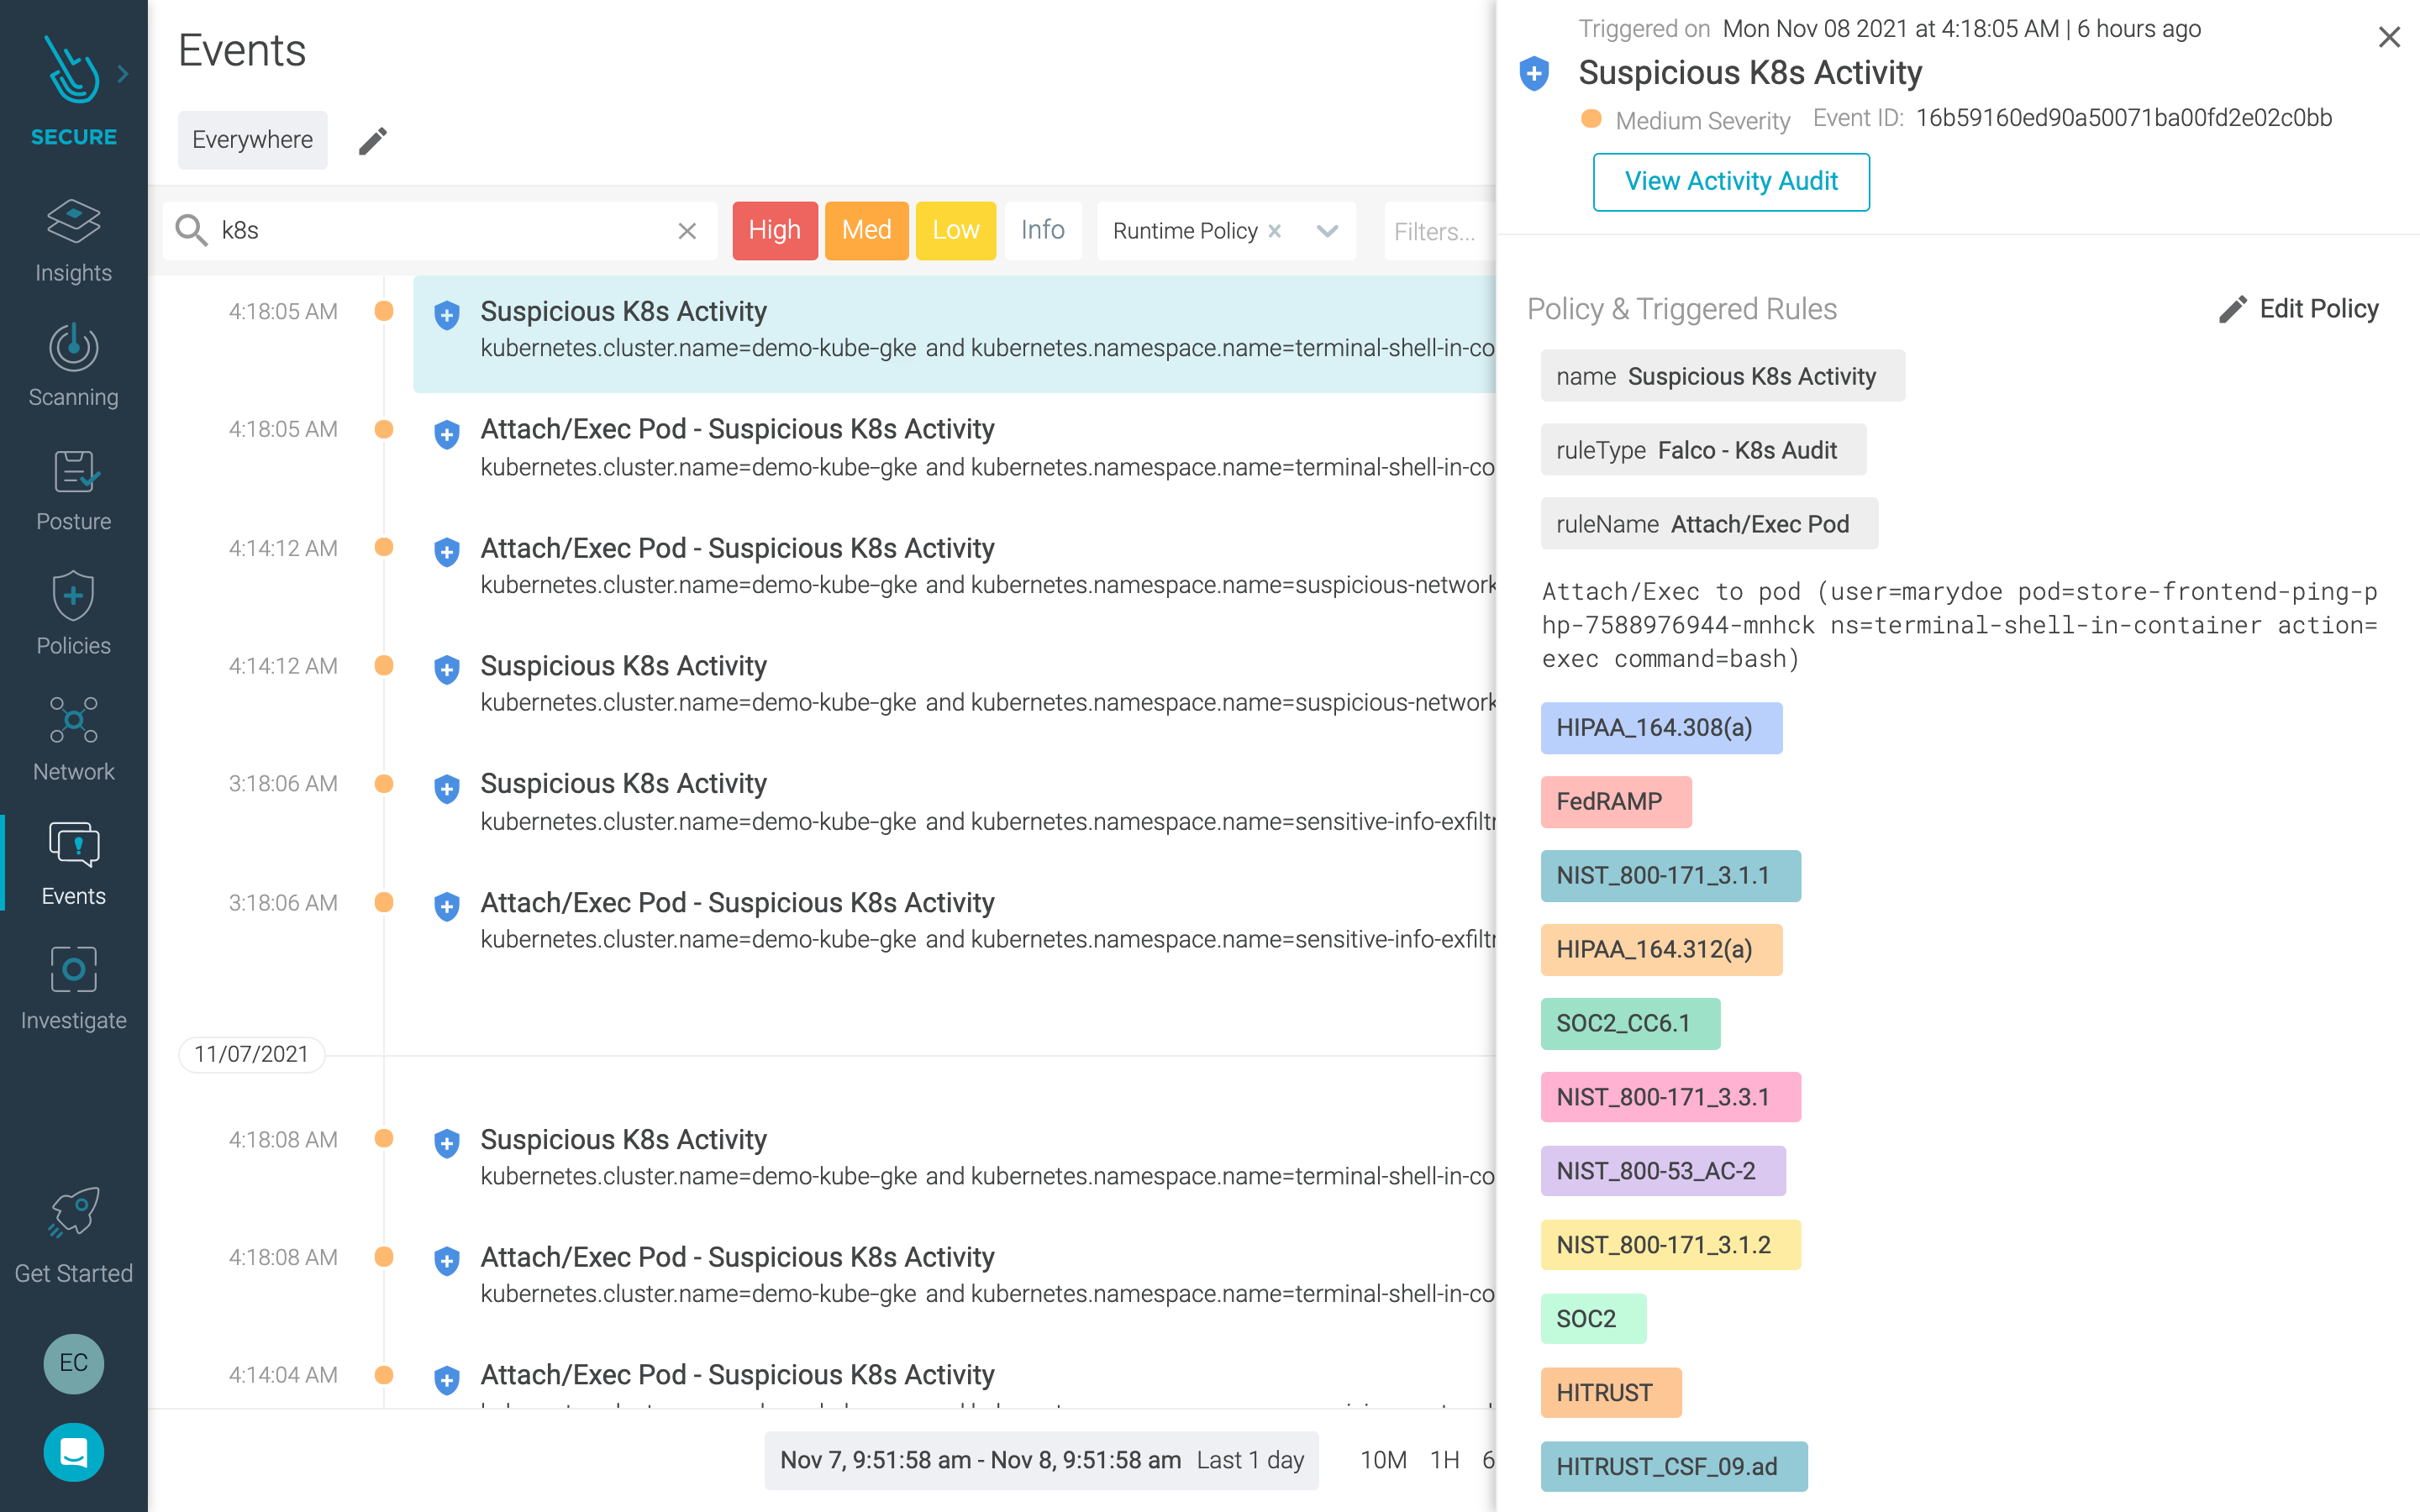Select the FedRAMP compliance tag
This screenshot has width=2420, height=1512.
coord(1615,801)
